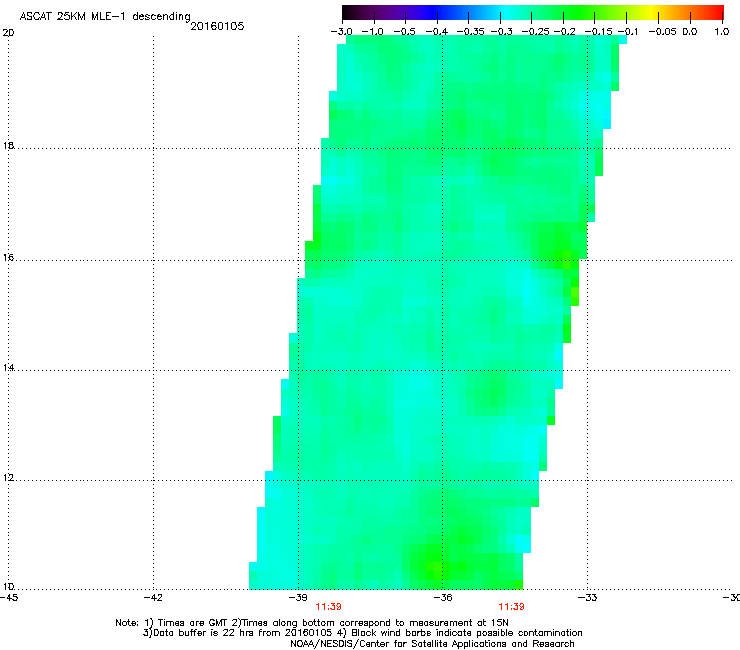This screenshot has height=650, width=740.
Task: Click the latitude axis label "14"
Action: coord(8,368)
